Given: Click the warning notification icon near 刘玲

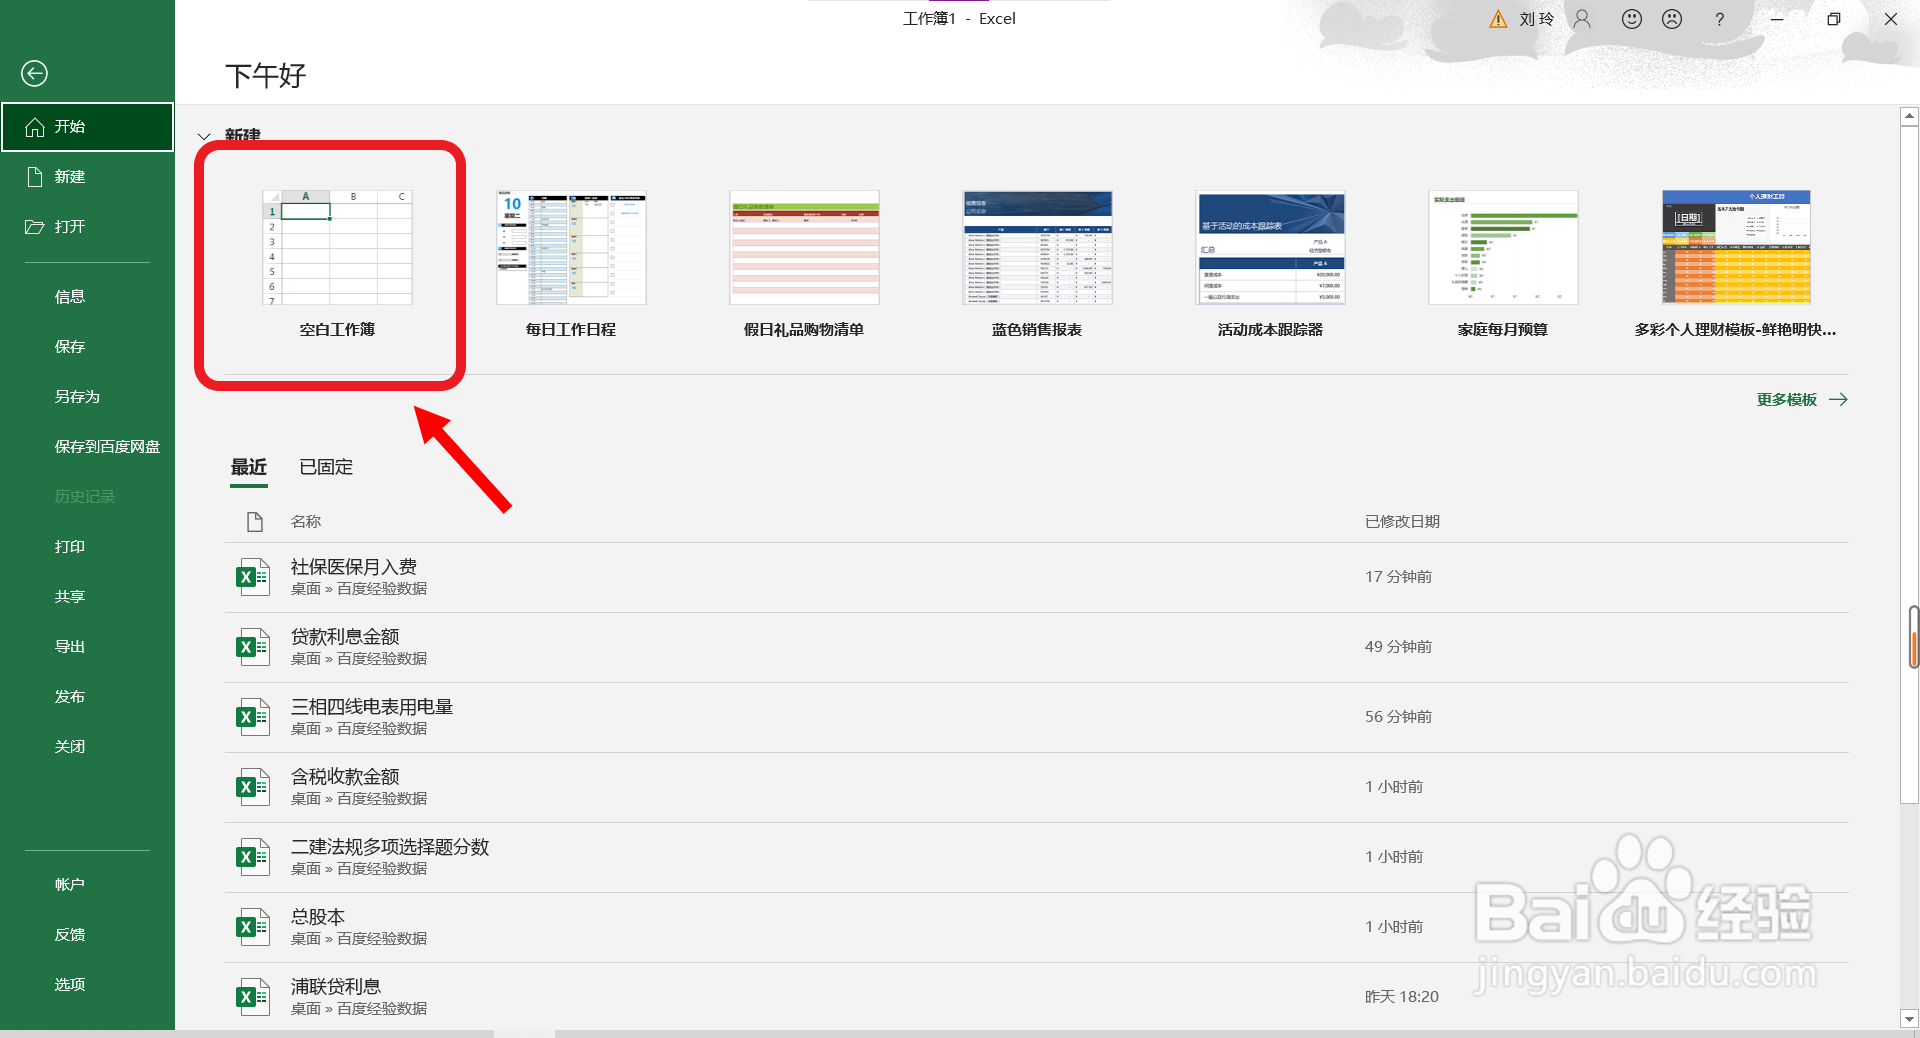Looking at the screenshot, I should click(1497, 19).
